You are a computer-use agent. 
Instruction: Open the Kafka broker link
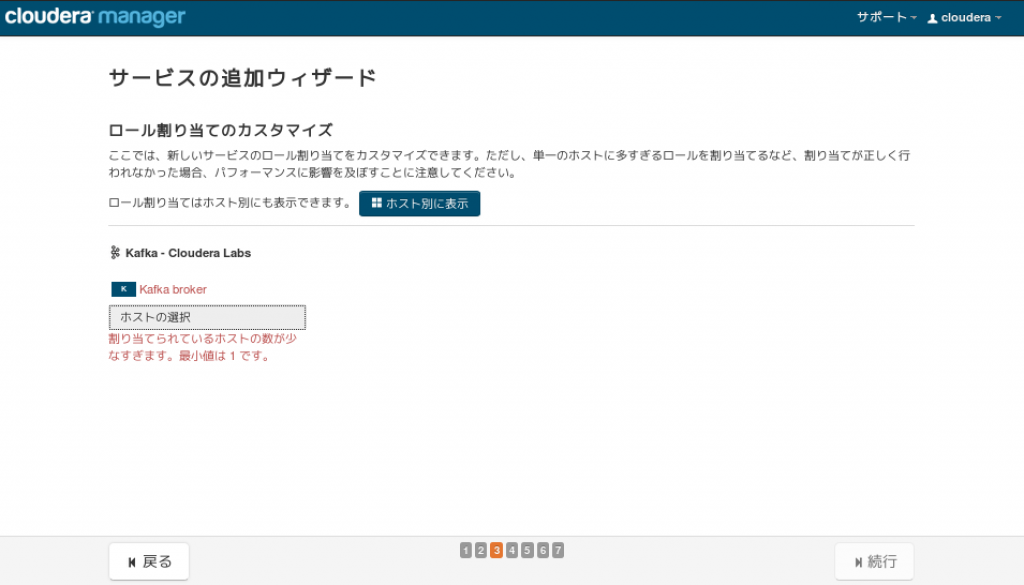click(x=173, y=289)
